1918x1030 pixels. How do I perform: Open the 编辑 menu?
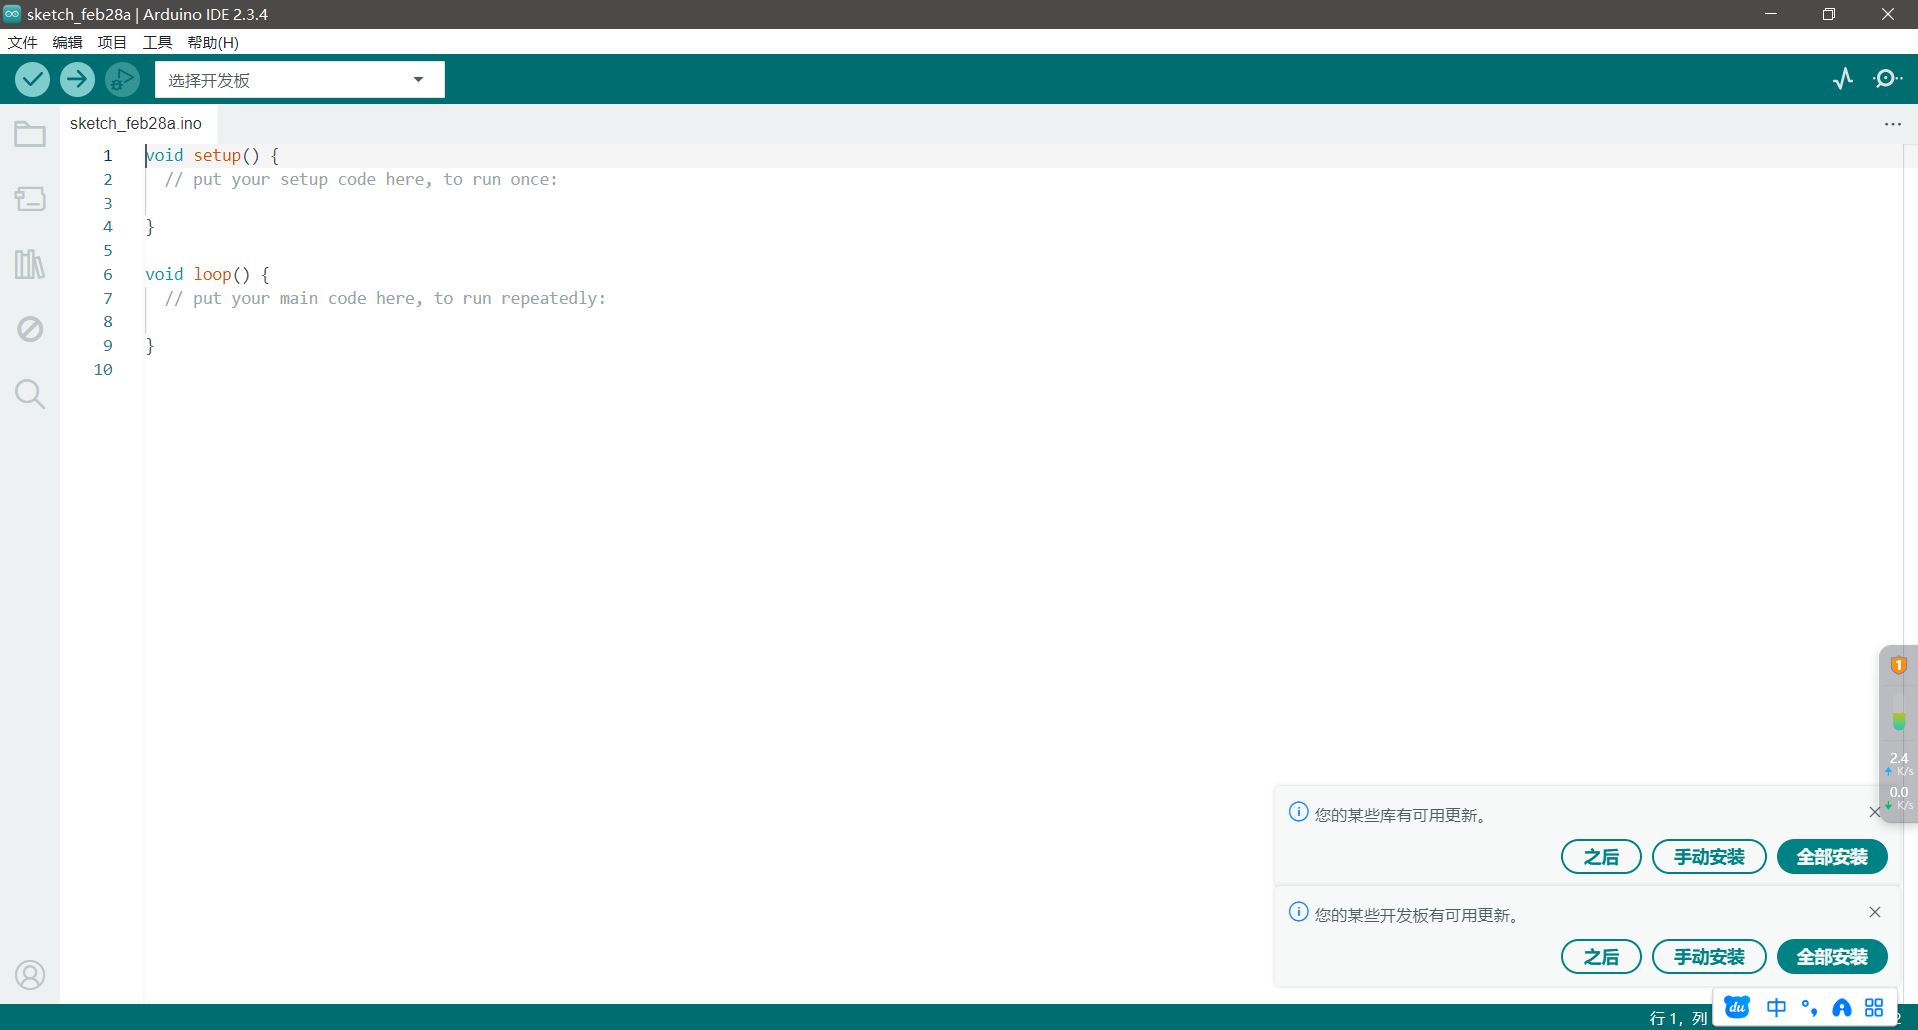click(x=67, y=42)
